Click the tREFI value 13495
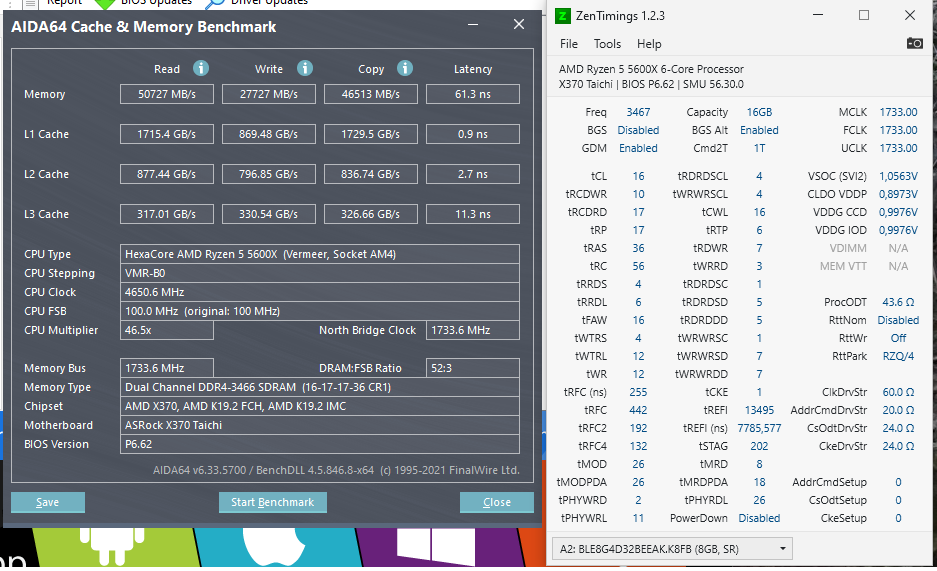 [x=759, y=410]
